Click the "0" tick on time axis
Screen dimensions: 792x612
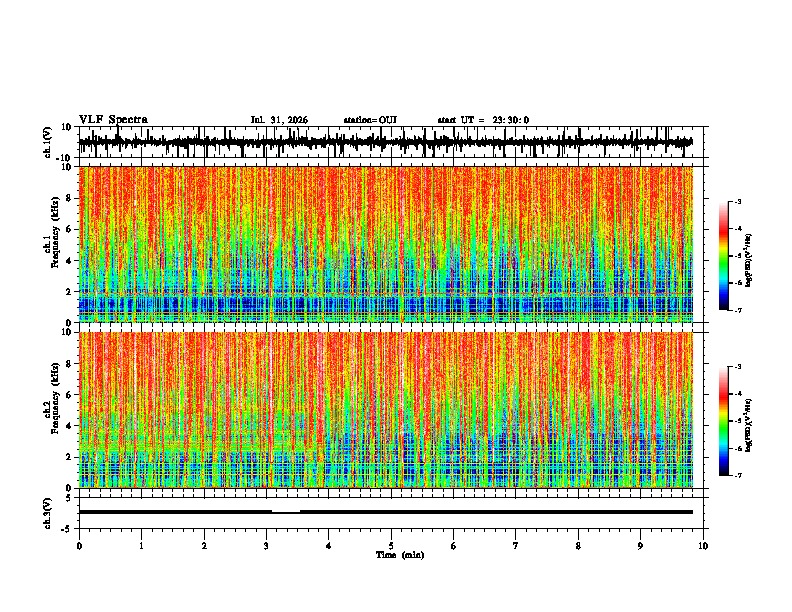[79, 546]
